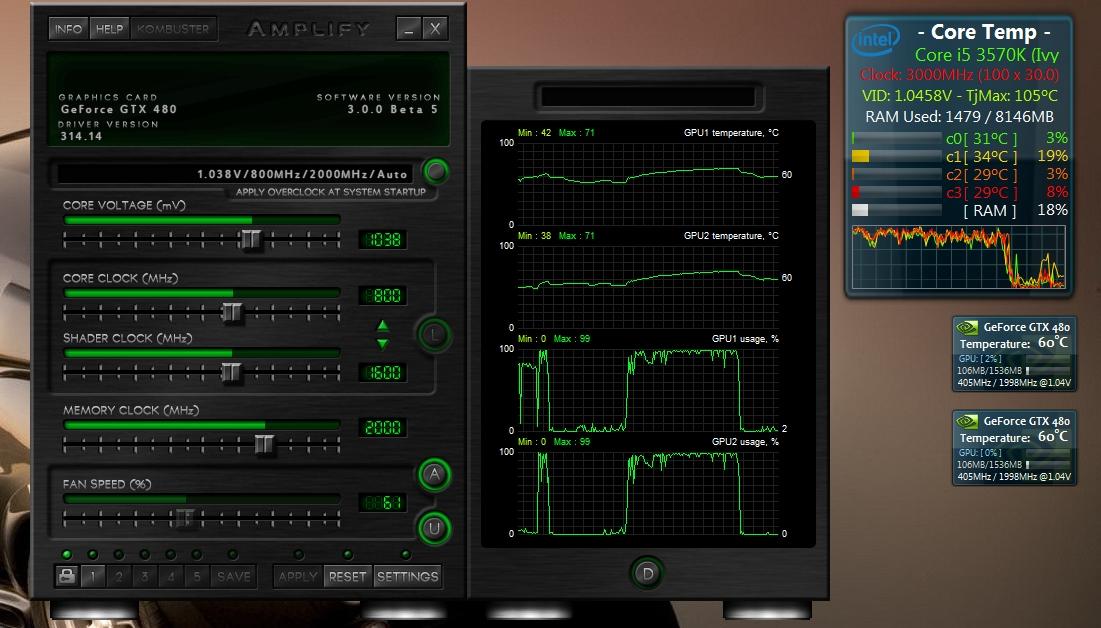The width and height of the screenshot is (1101, 628).
Task: Select profile slot 1
Action: point(93,577)
